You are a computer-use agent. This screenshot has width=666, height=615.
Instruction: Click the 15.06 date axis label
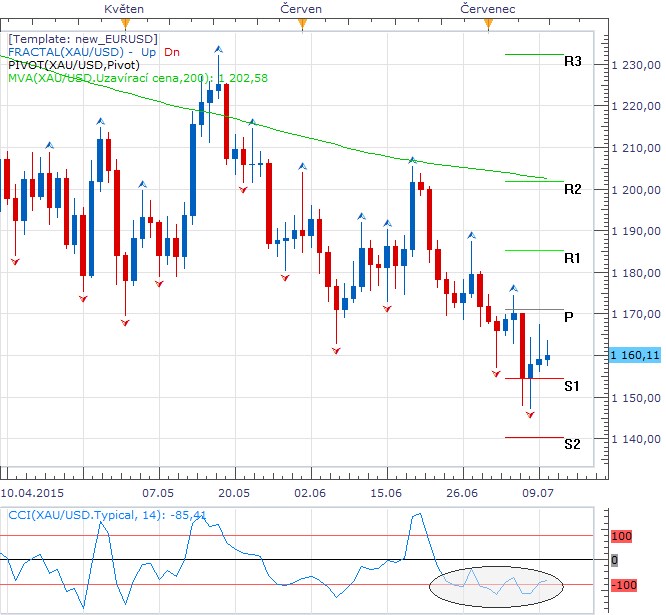(x=386, y=493)
